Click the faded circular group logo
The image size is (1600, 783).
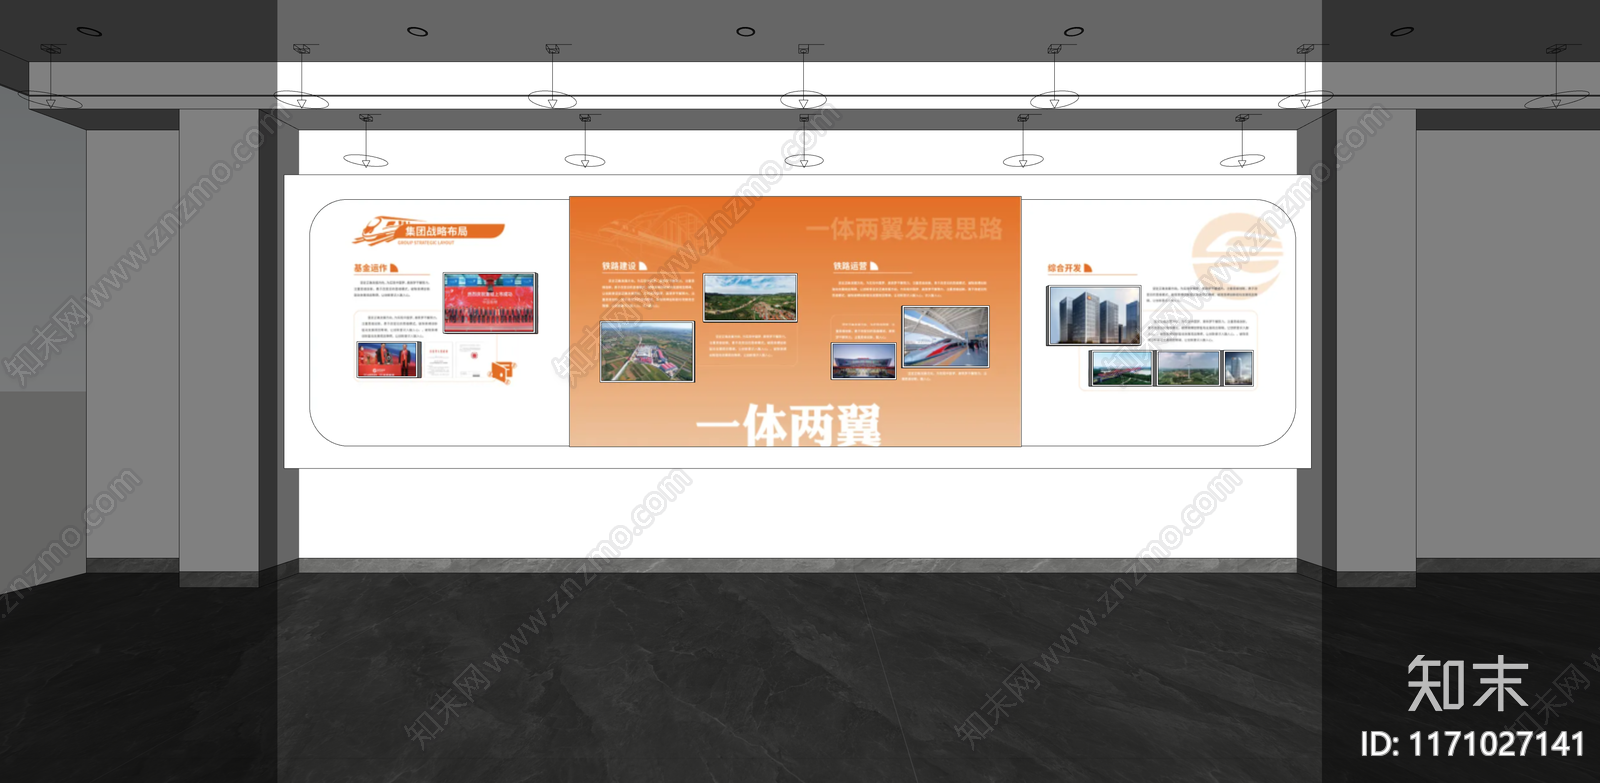tap(1237, 255)
